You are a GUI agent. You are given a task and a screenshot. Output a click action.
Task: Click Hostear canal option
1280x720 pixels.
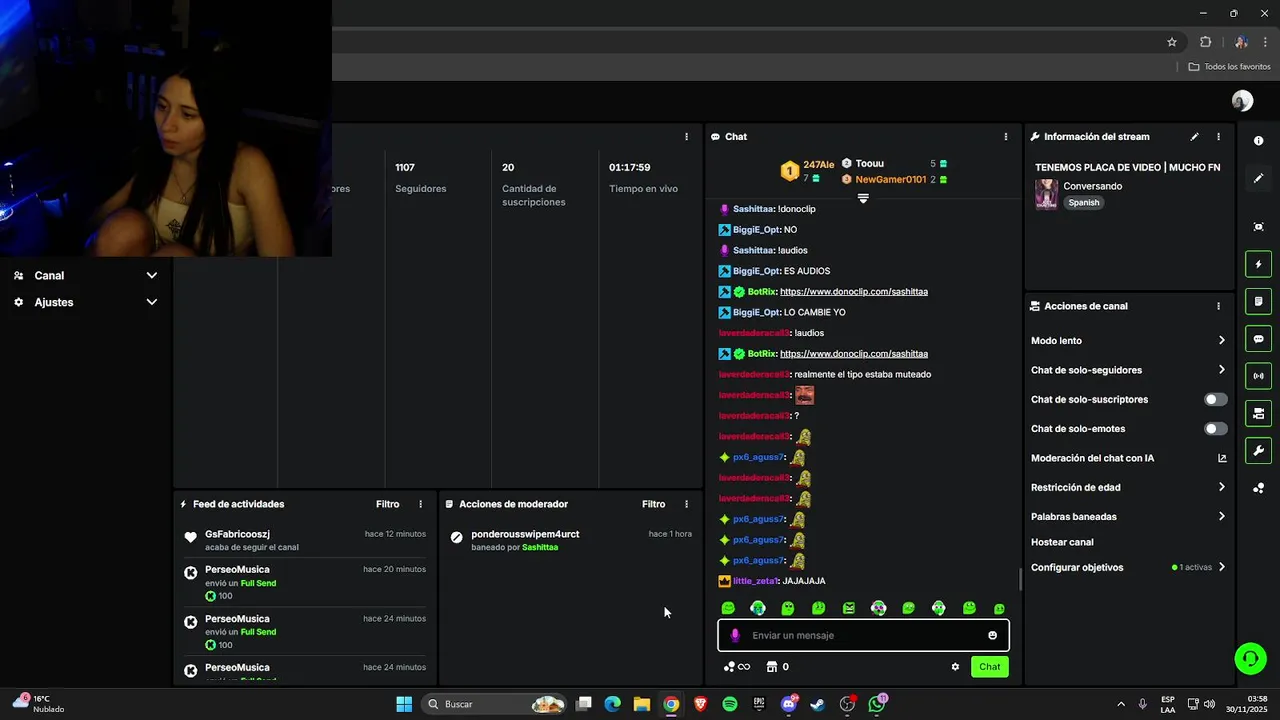point(1062,542)
